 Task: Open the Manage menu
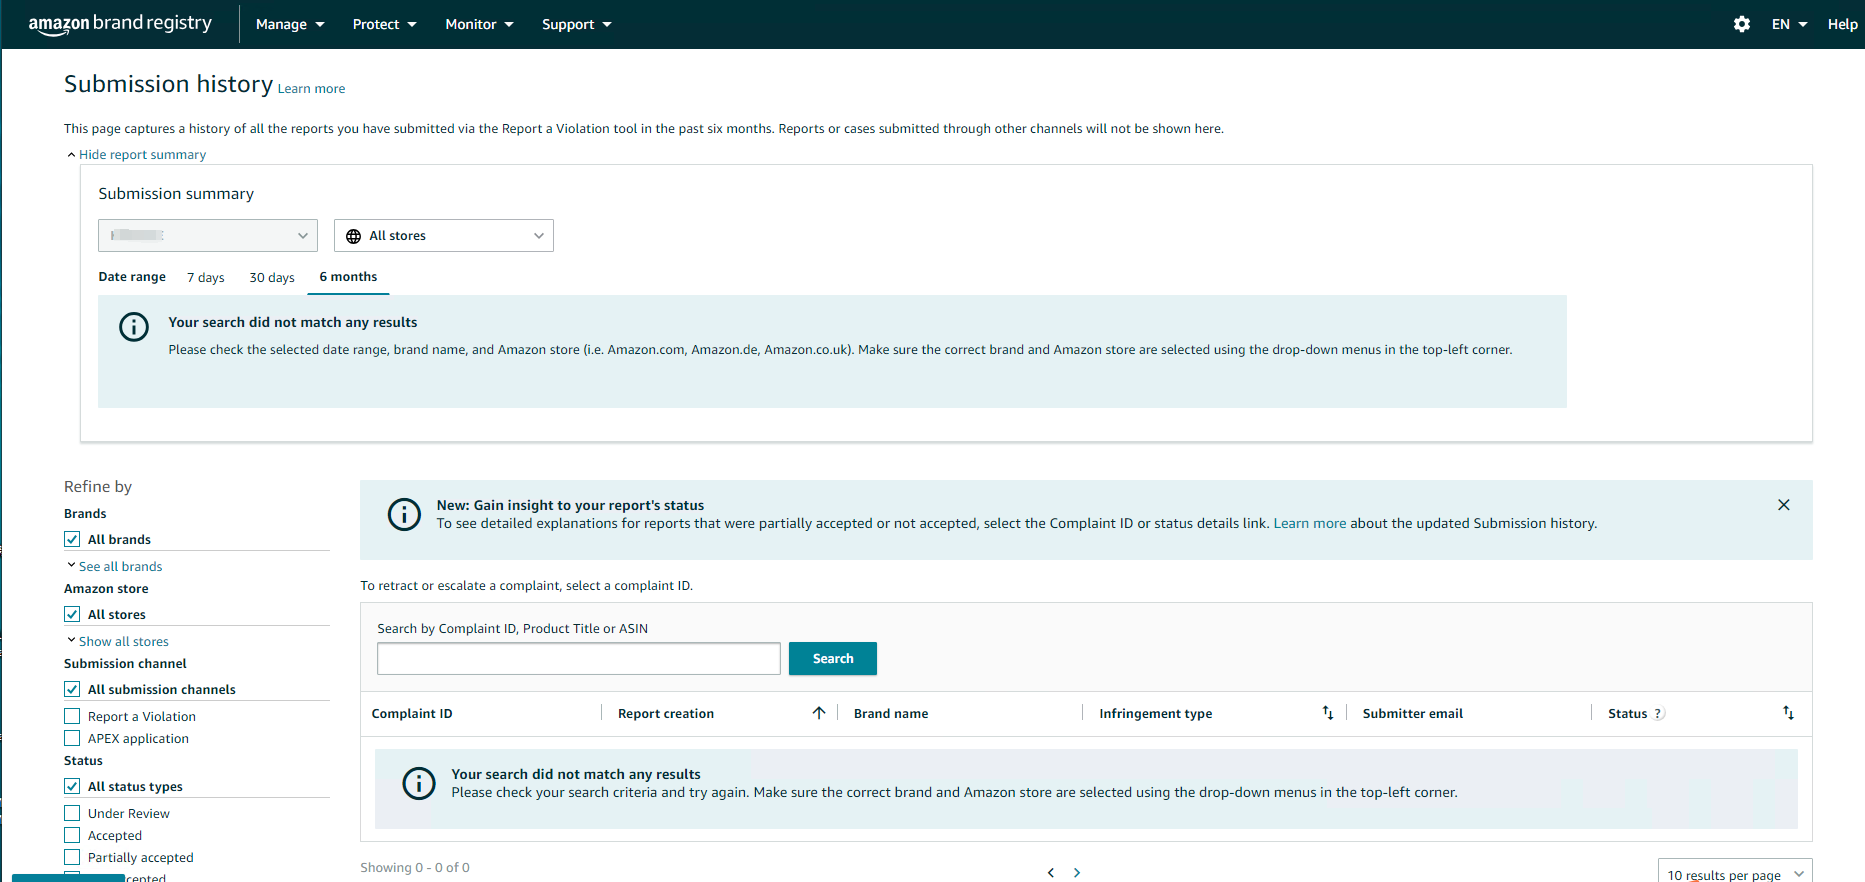point(290,24)
